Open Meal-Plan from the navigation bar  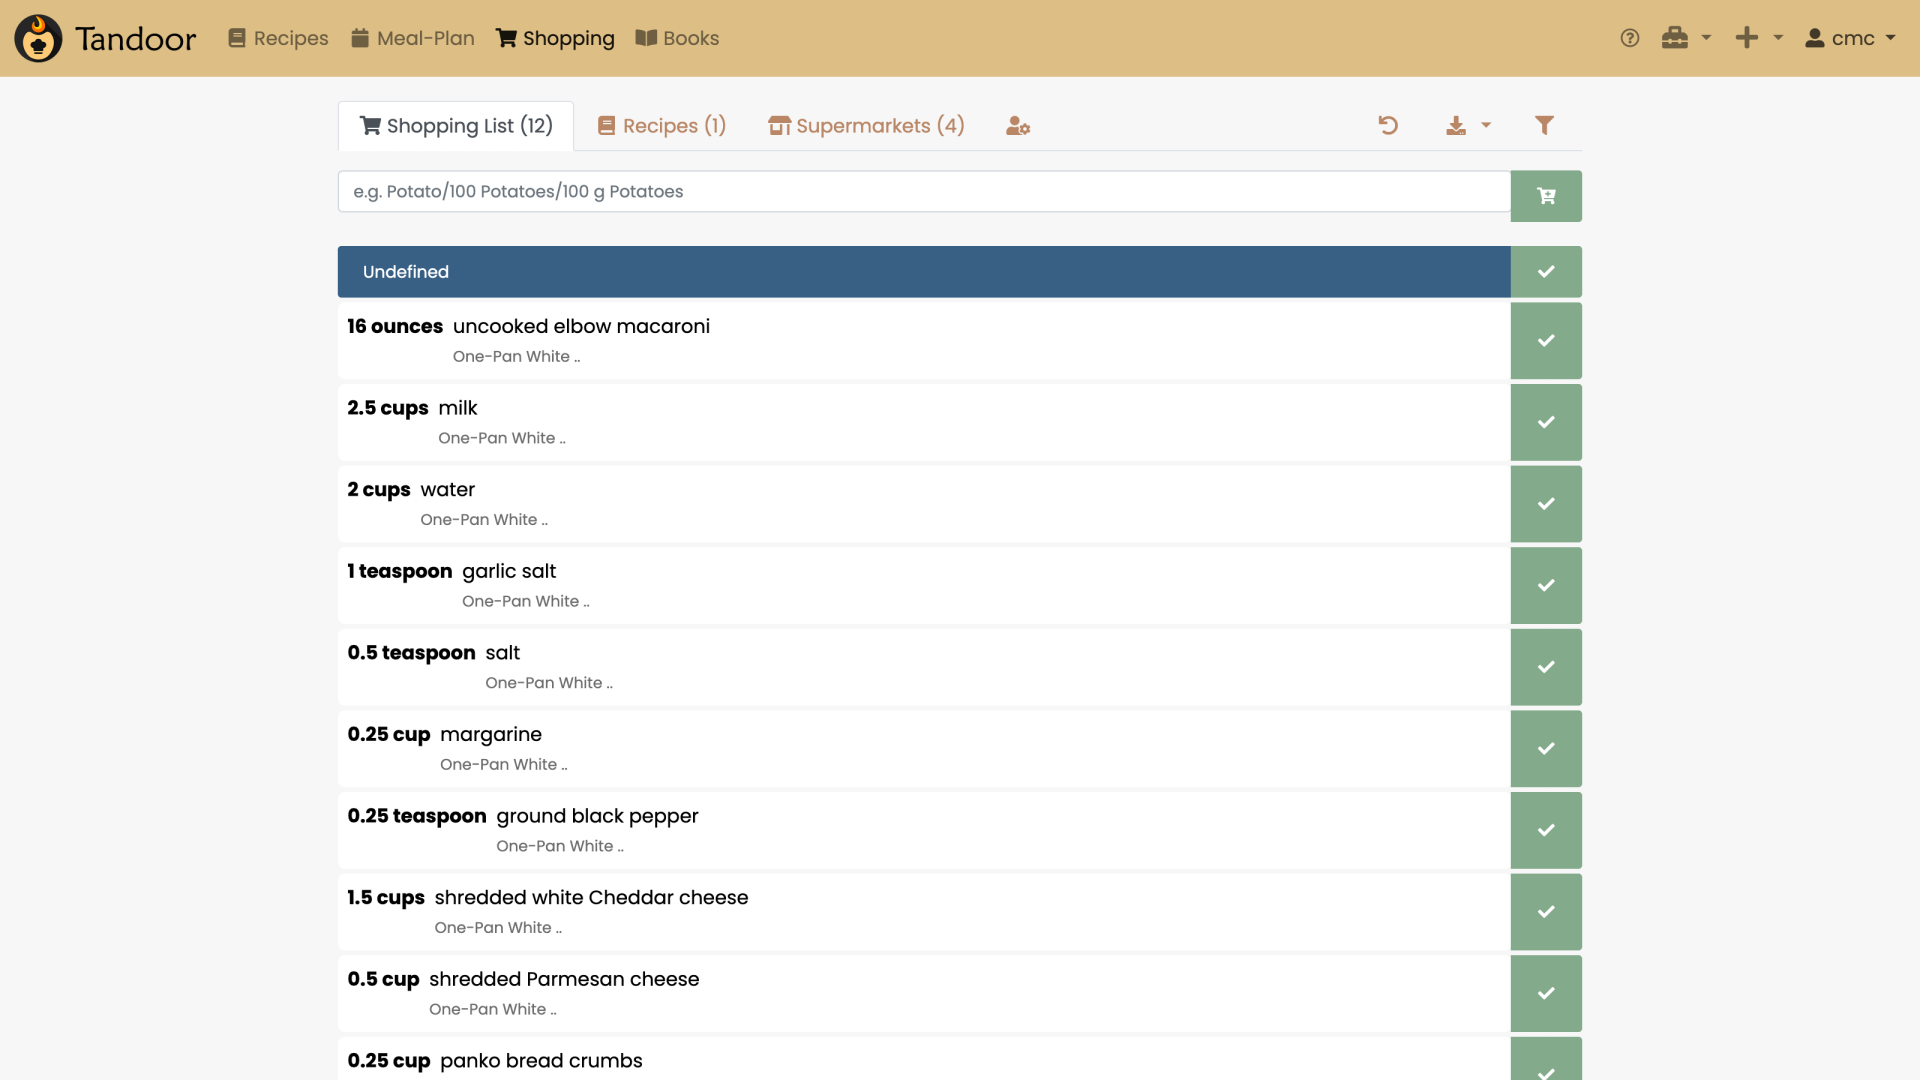click(413, 38)
